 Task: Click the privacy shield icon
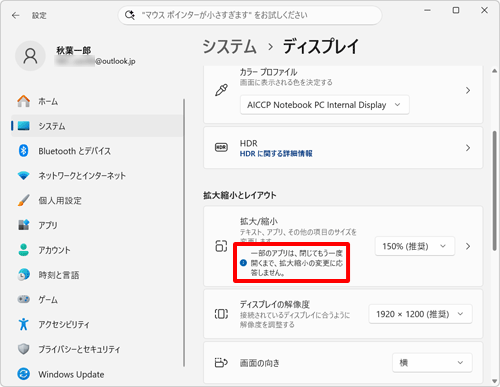pos(23,349)
